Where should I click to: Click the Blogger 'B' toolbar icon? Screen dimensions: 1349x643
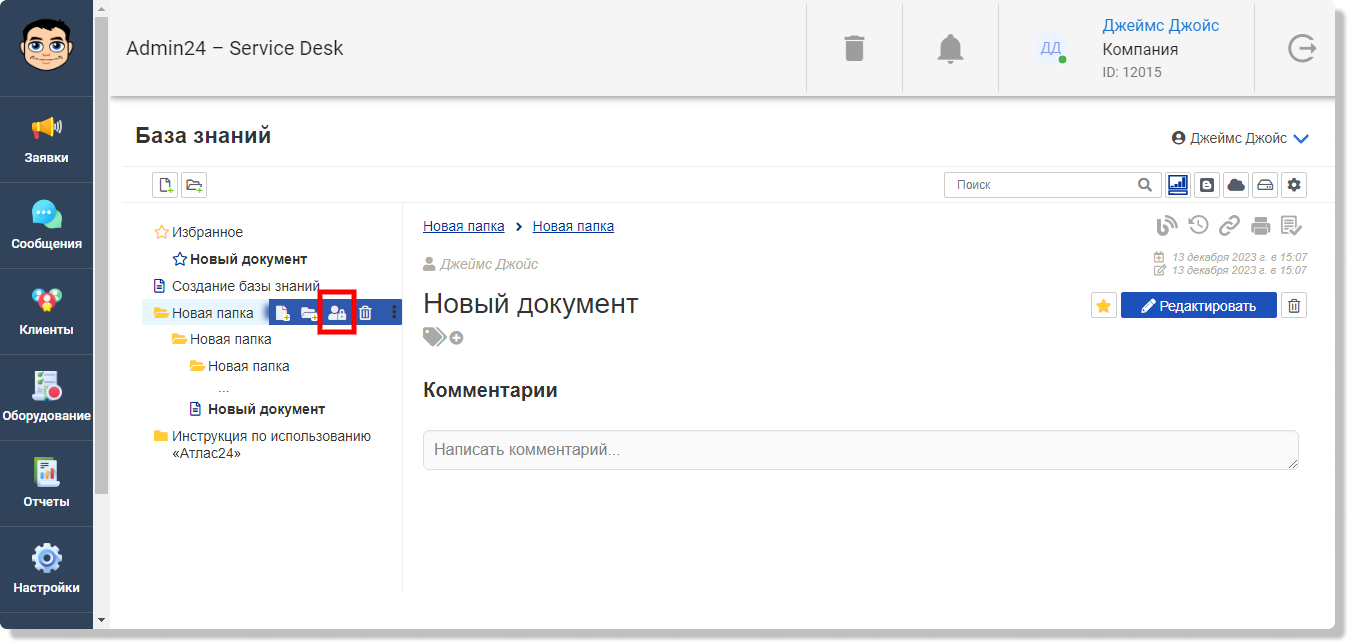[x=1207, y=185]
